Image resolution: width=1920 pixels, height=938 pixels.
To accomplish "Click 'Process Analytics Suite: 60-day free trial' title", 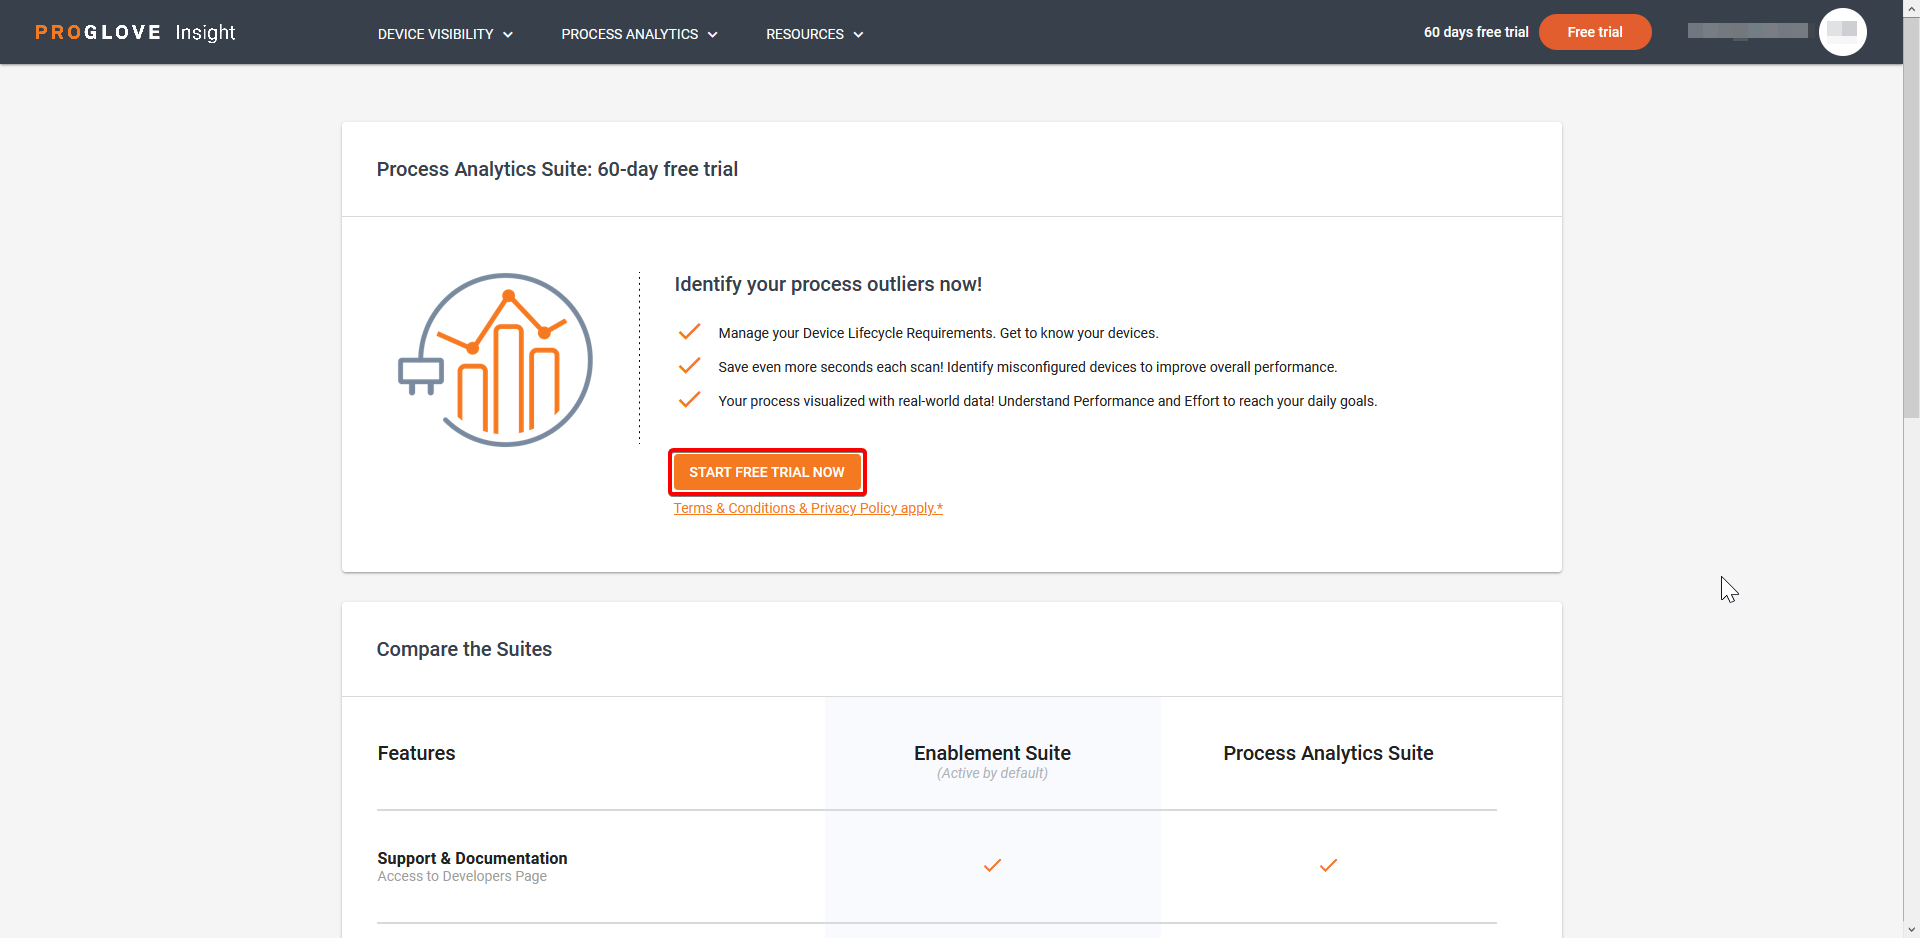I will [x=557, y=169].
